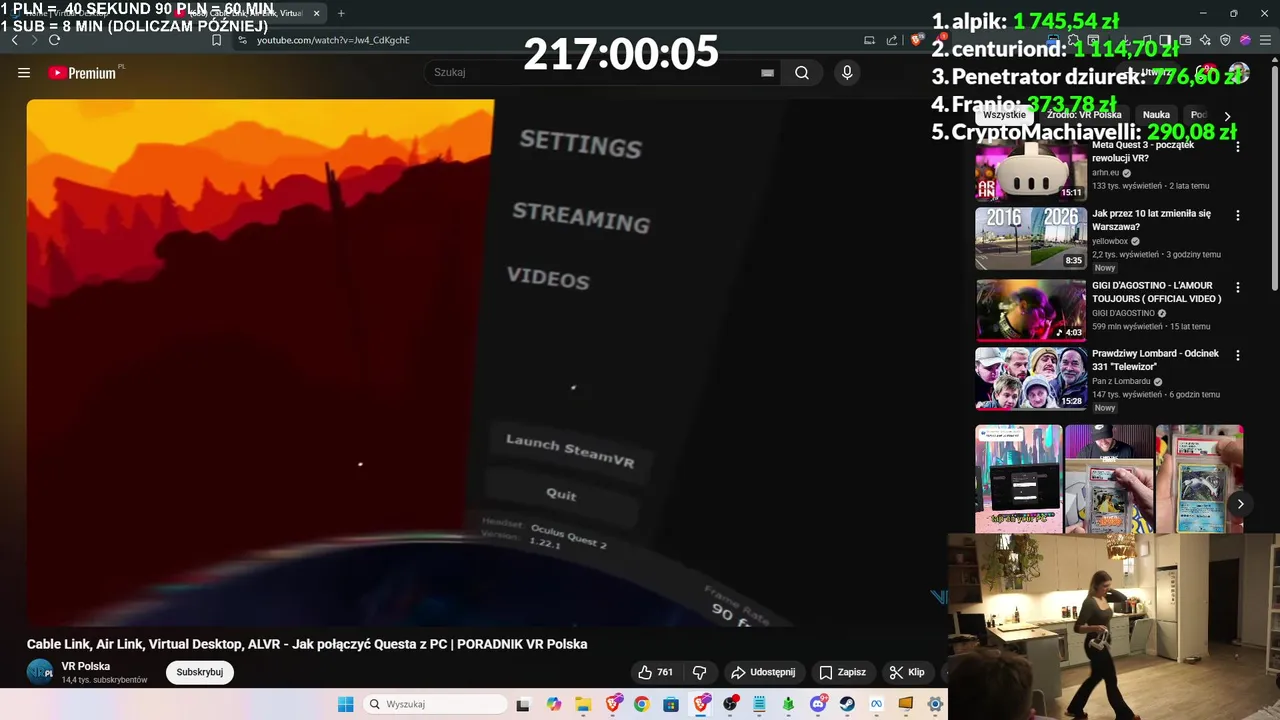Open Settings gear on the taskbar
Viewport: 1280px width, 720px height.
[936, 704]
